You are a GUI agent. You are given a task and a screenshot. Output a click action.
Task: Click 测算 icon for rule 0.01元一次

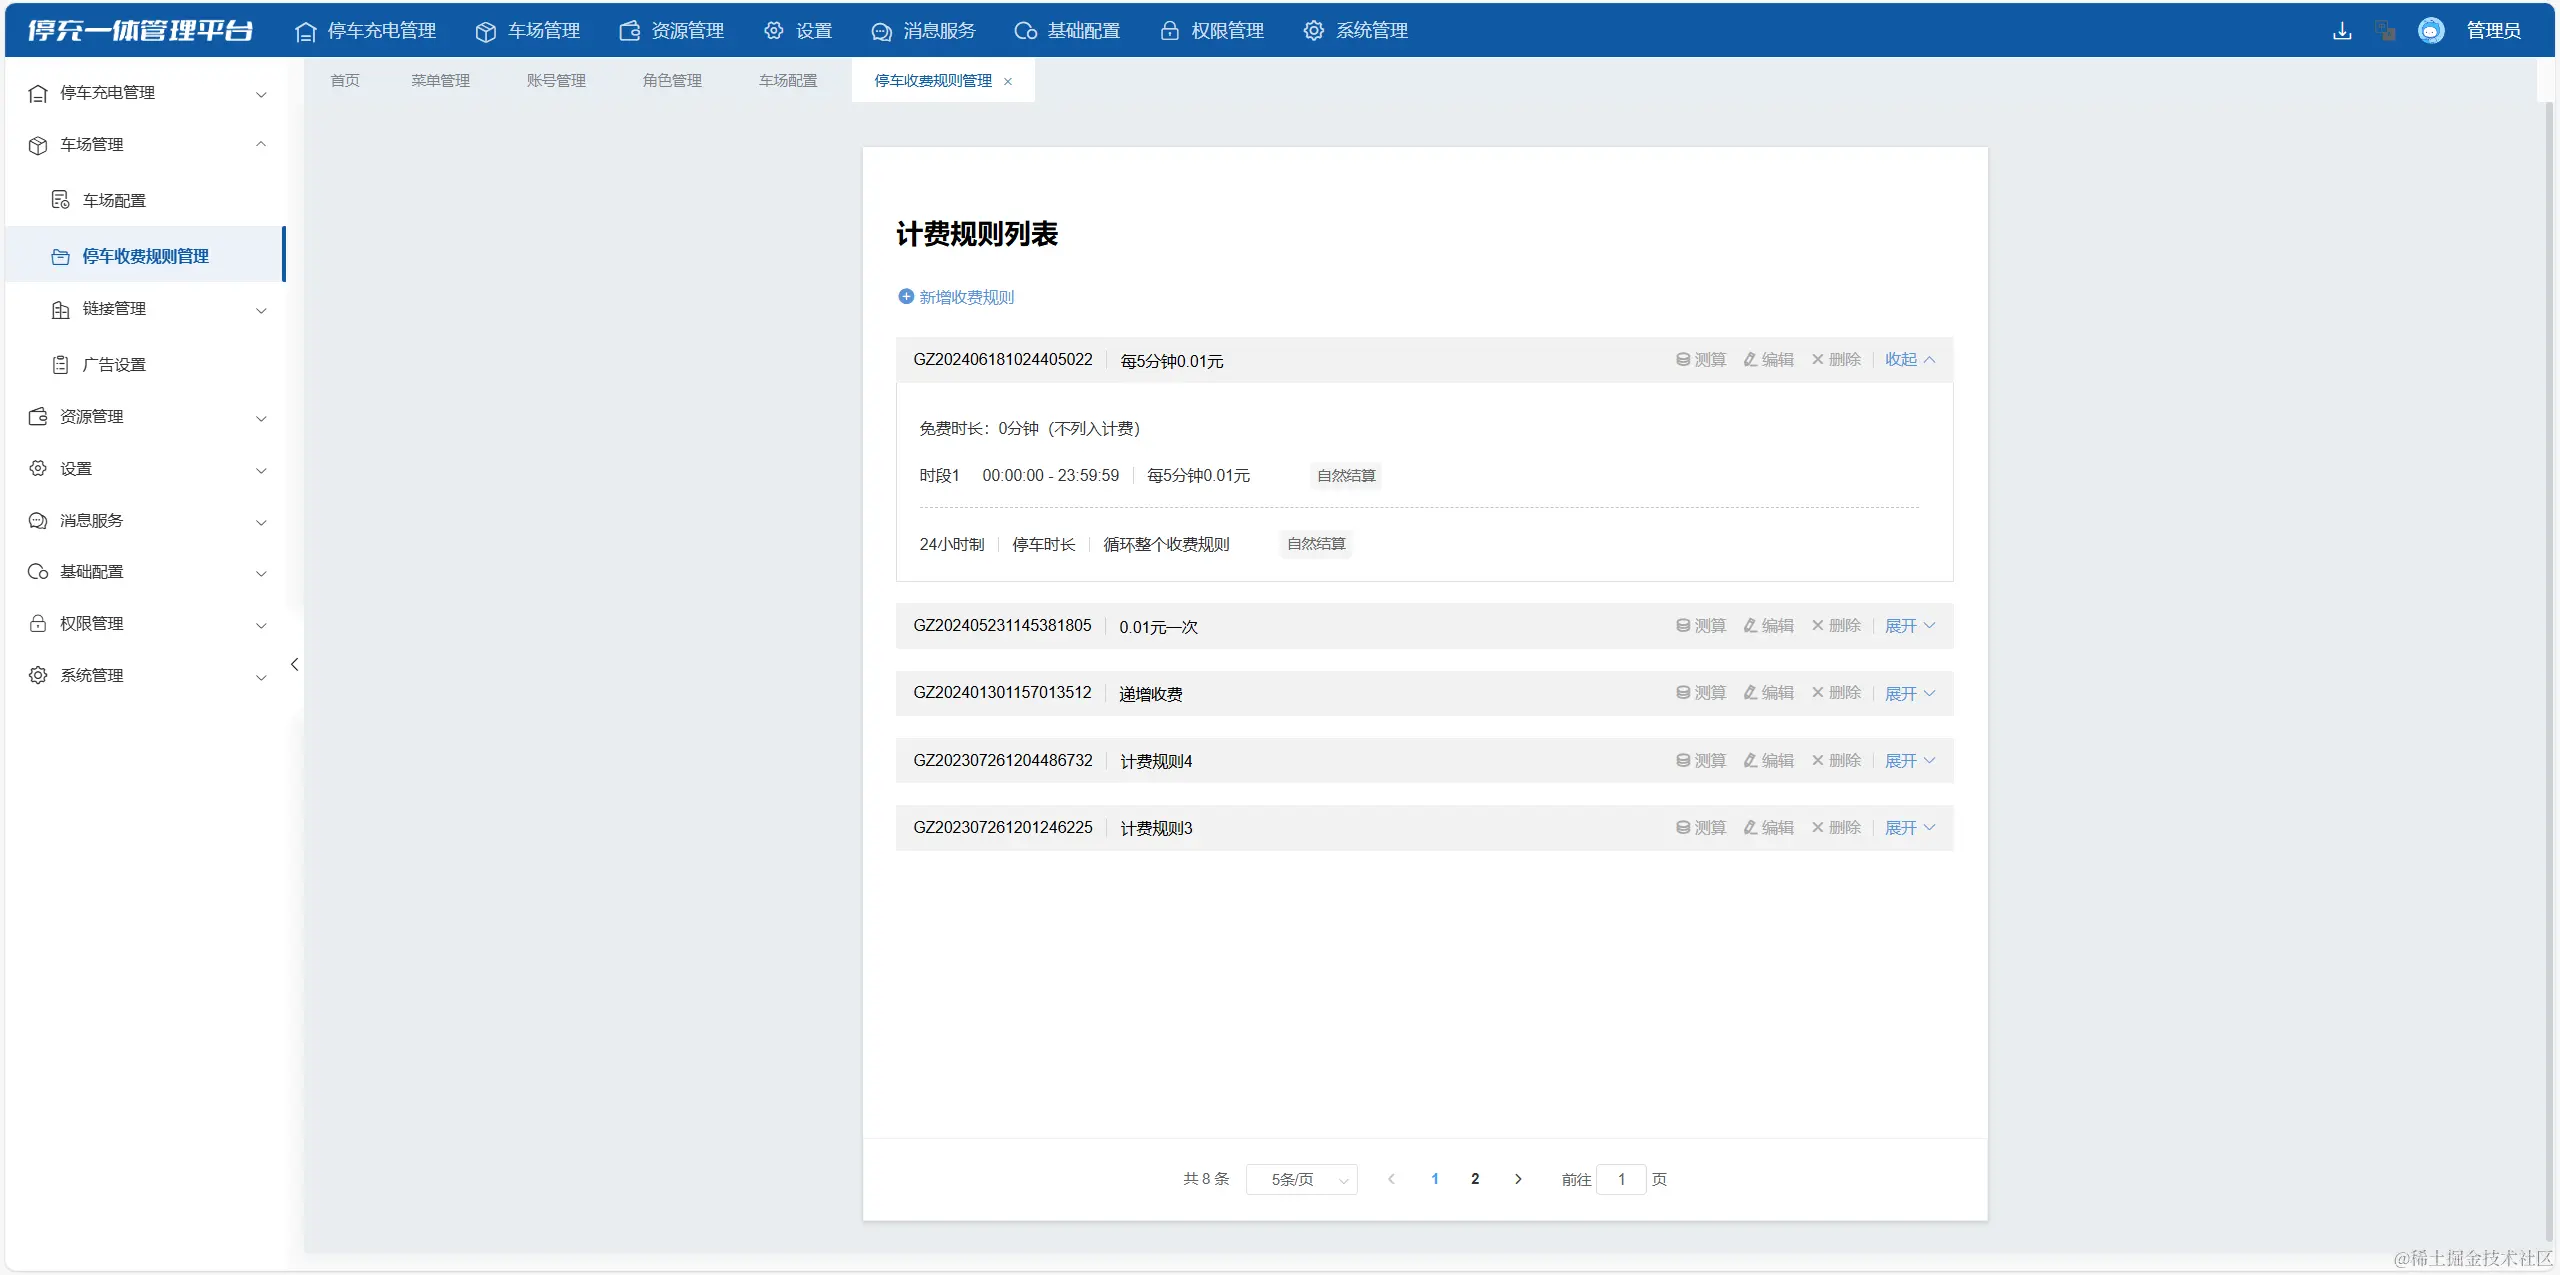(x=1683, y=626)
